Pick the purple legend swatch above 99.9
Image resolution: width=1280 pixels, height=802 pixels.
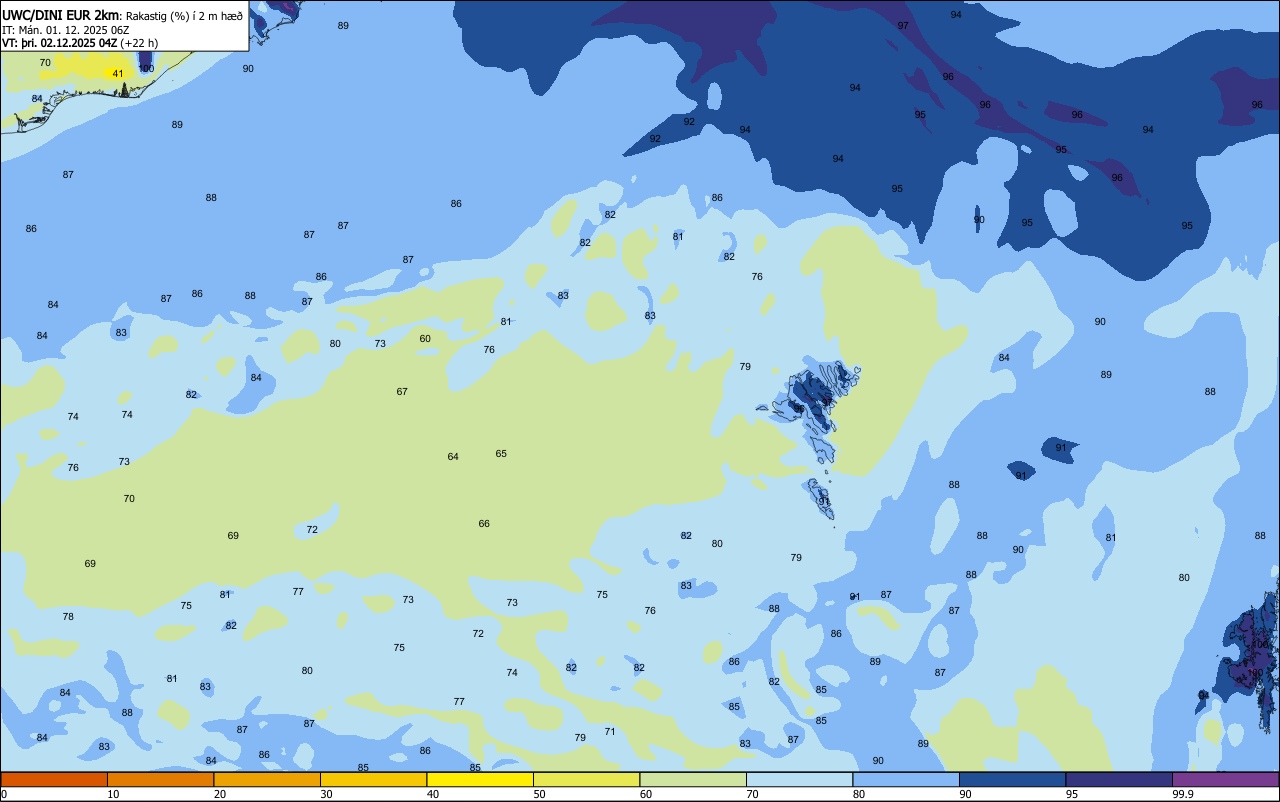point(1225,779)
